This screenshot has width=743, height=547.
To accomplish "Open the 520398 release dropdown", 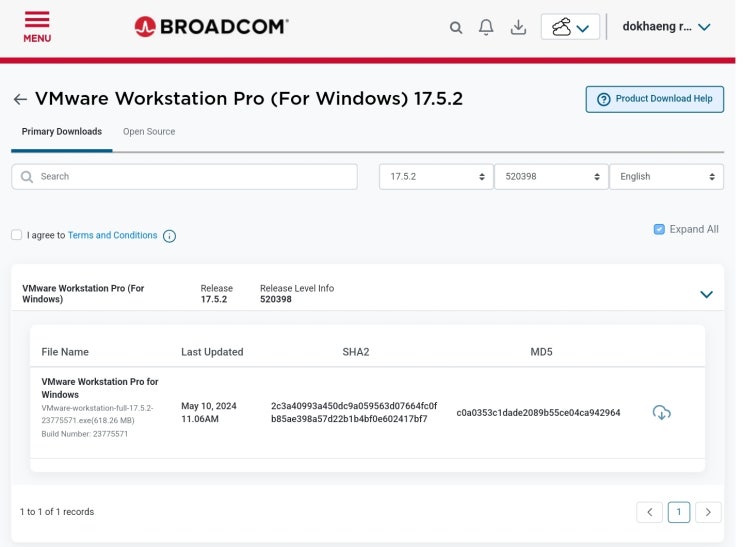I will (x=551, y=177).
